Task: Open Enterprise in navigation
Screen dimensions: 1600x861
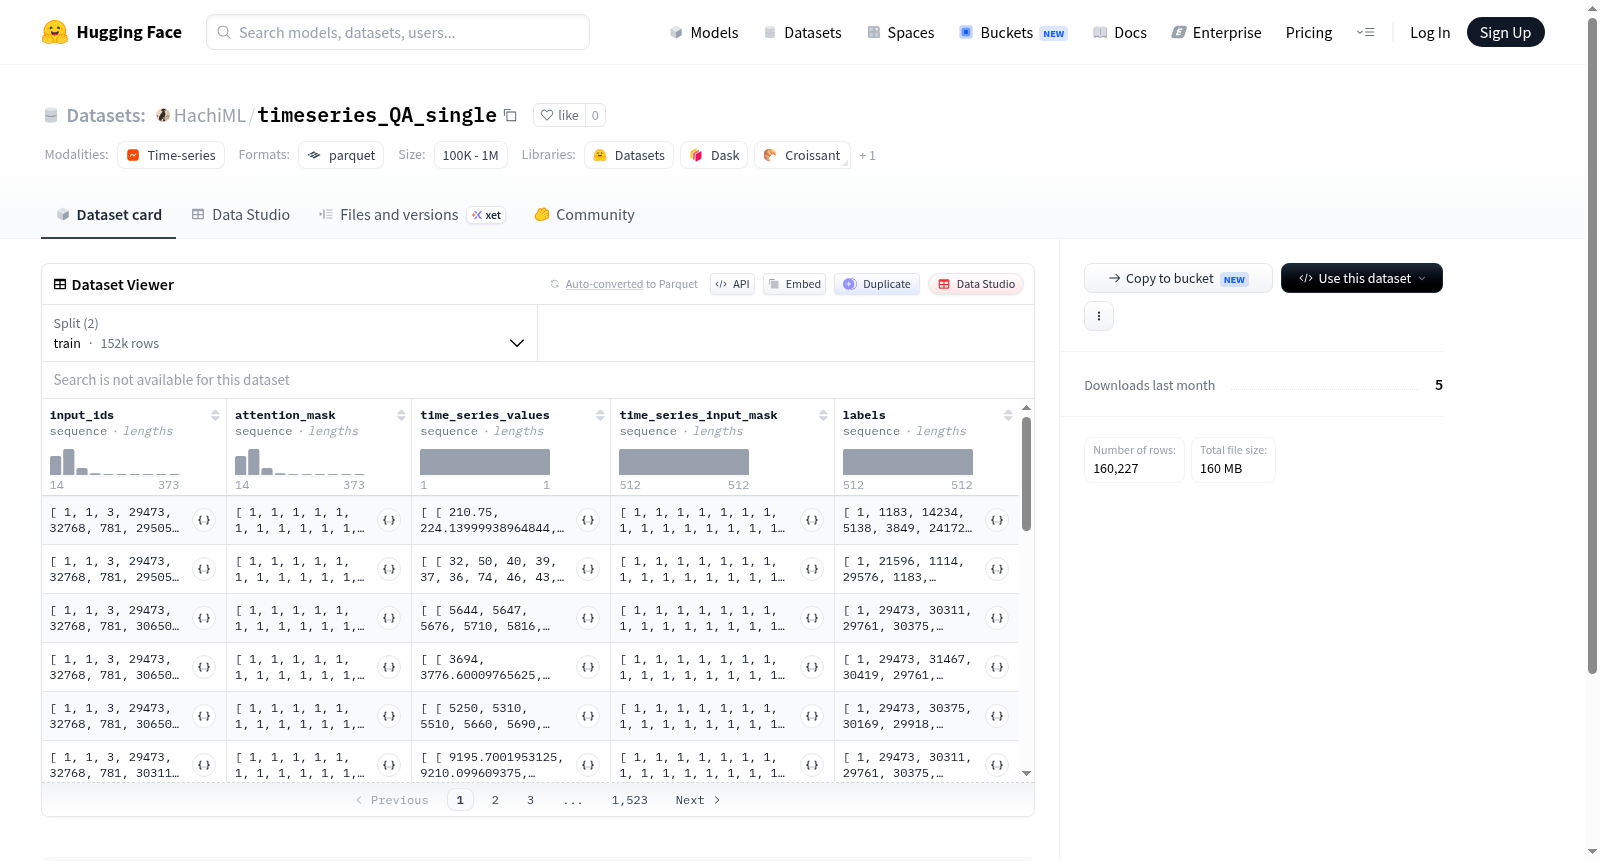Action: [x=1216, y=32]
